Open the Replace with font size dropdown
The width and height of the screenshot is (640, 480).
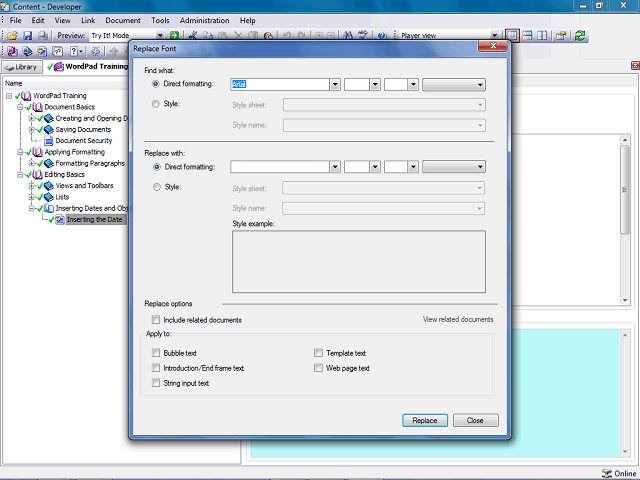[x=375, y=167]
